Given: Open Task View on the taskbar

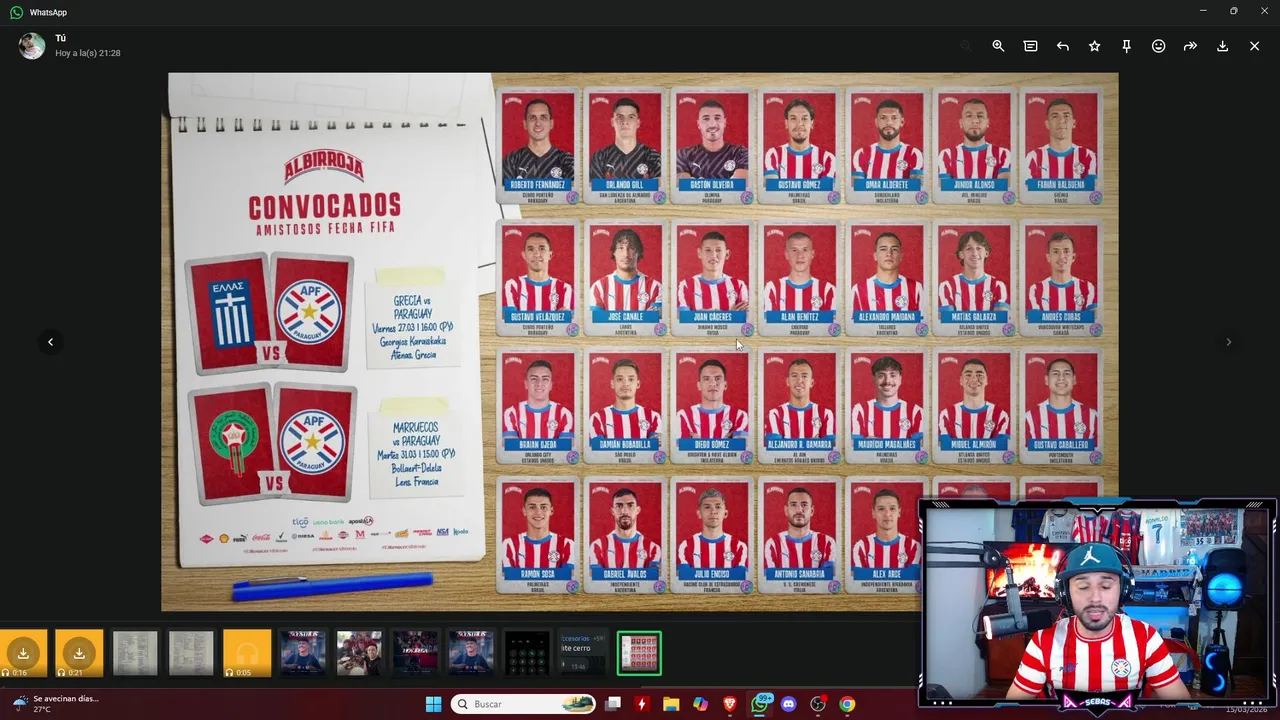Looking at the screenshot, I should coord(613,704).
